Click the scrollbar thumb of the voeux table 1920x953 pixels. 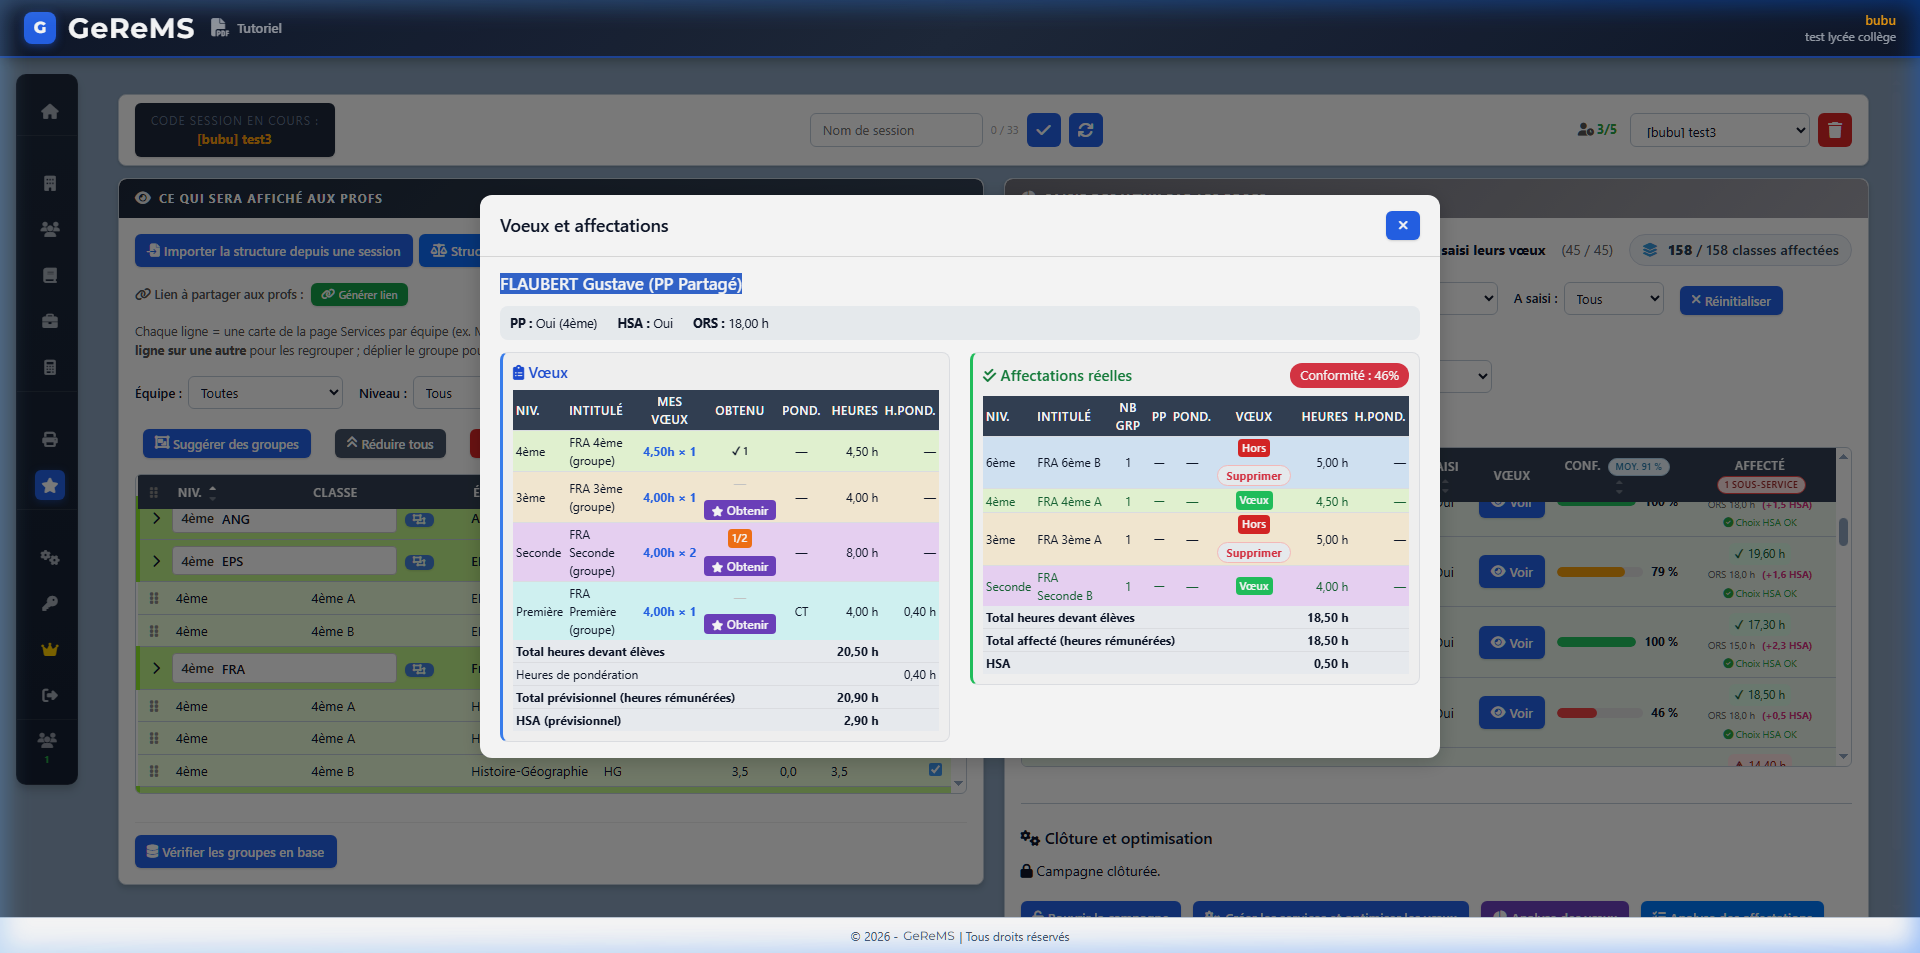point(1843,531)
